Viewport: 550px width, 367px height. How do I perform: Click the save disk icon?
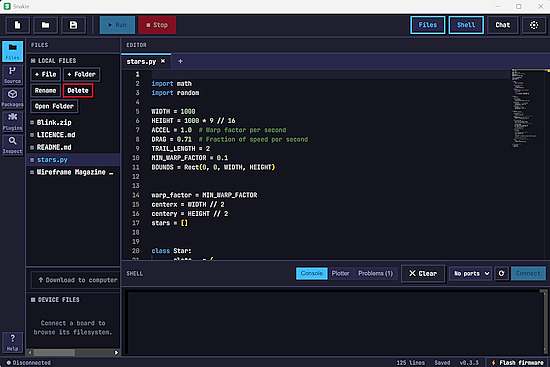pos(73,25)
